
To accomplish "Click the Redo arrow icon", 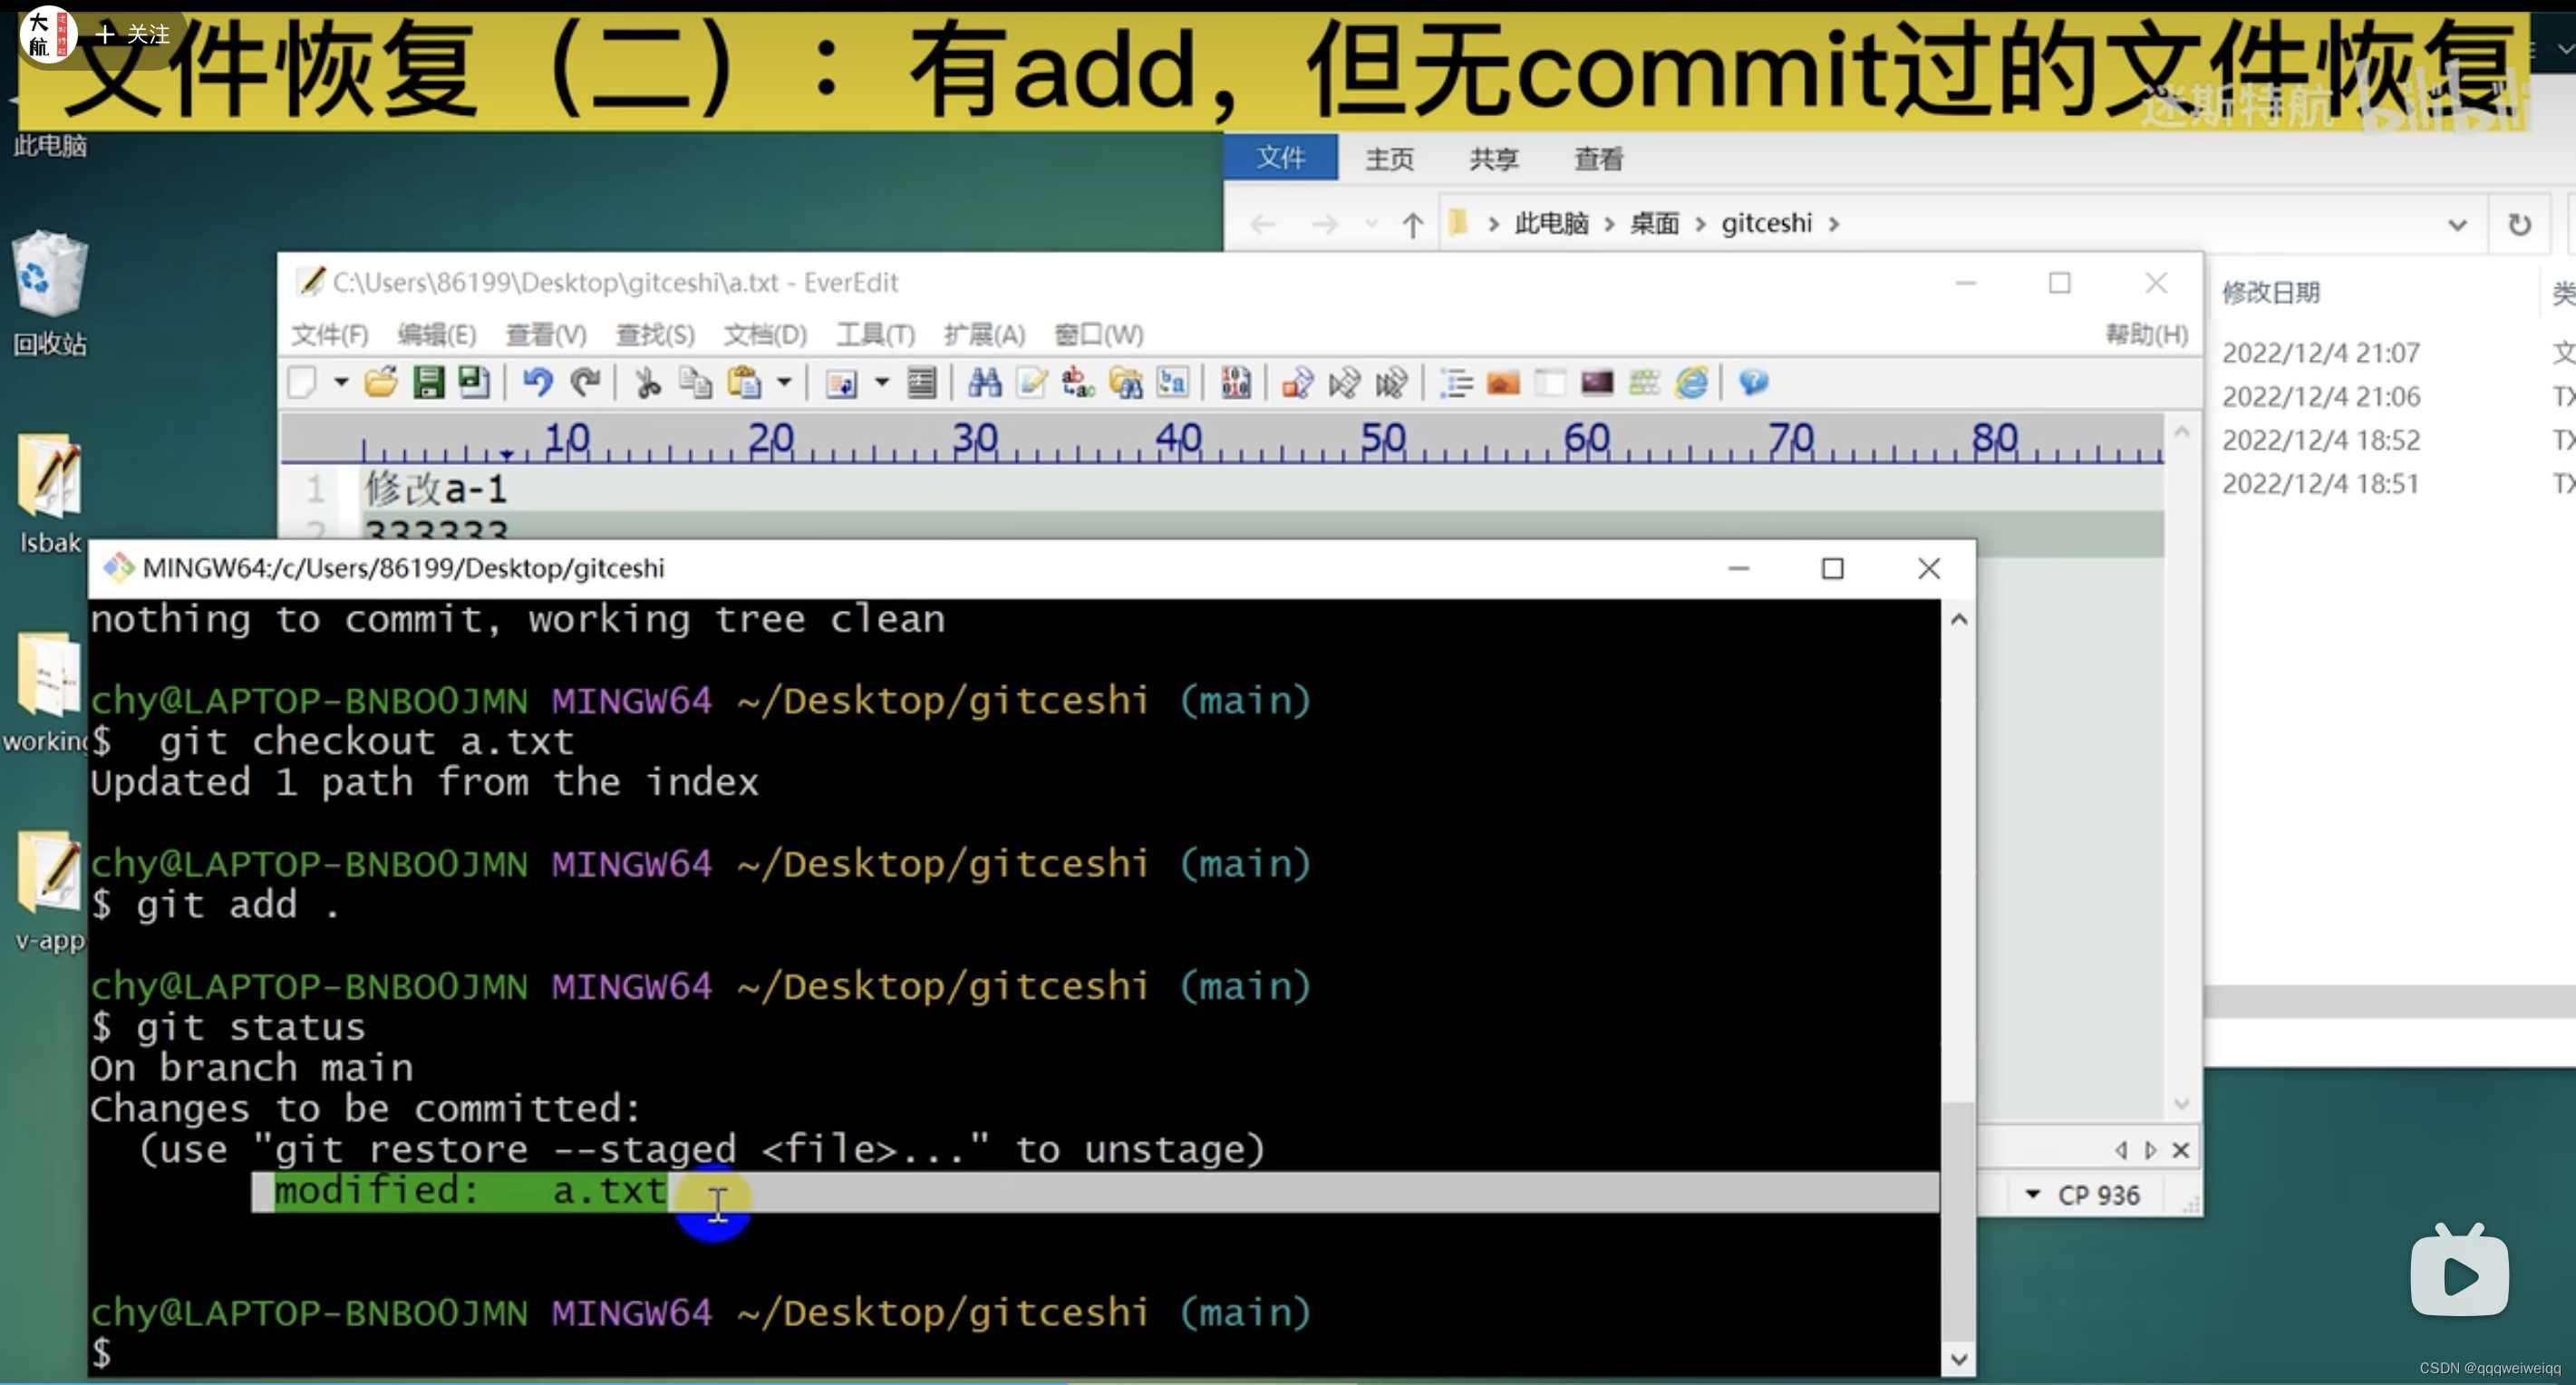I will click(x=585, y=382).
